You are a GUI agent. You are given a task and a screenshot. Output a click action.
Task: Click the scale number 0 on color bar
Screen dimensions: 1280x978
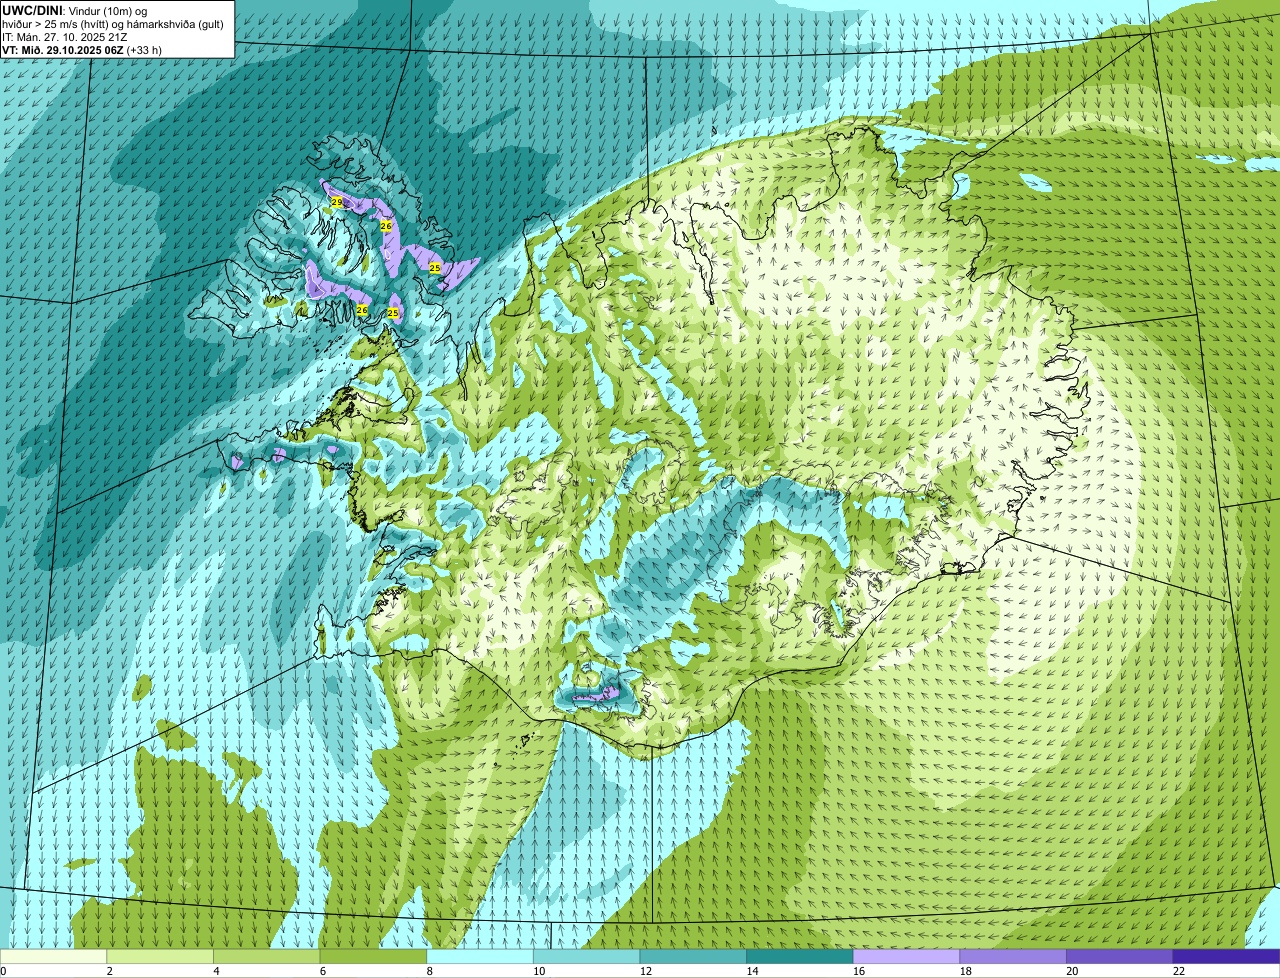(x=4, y=971)
